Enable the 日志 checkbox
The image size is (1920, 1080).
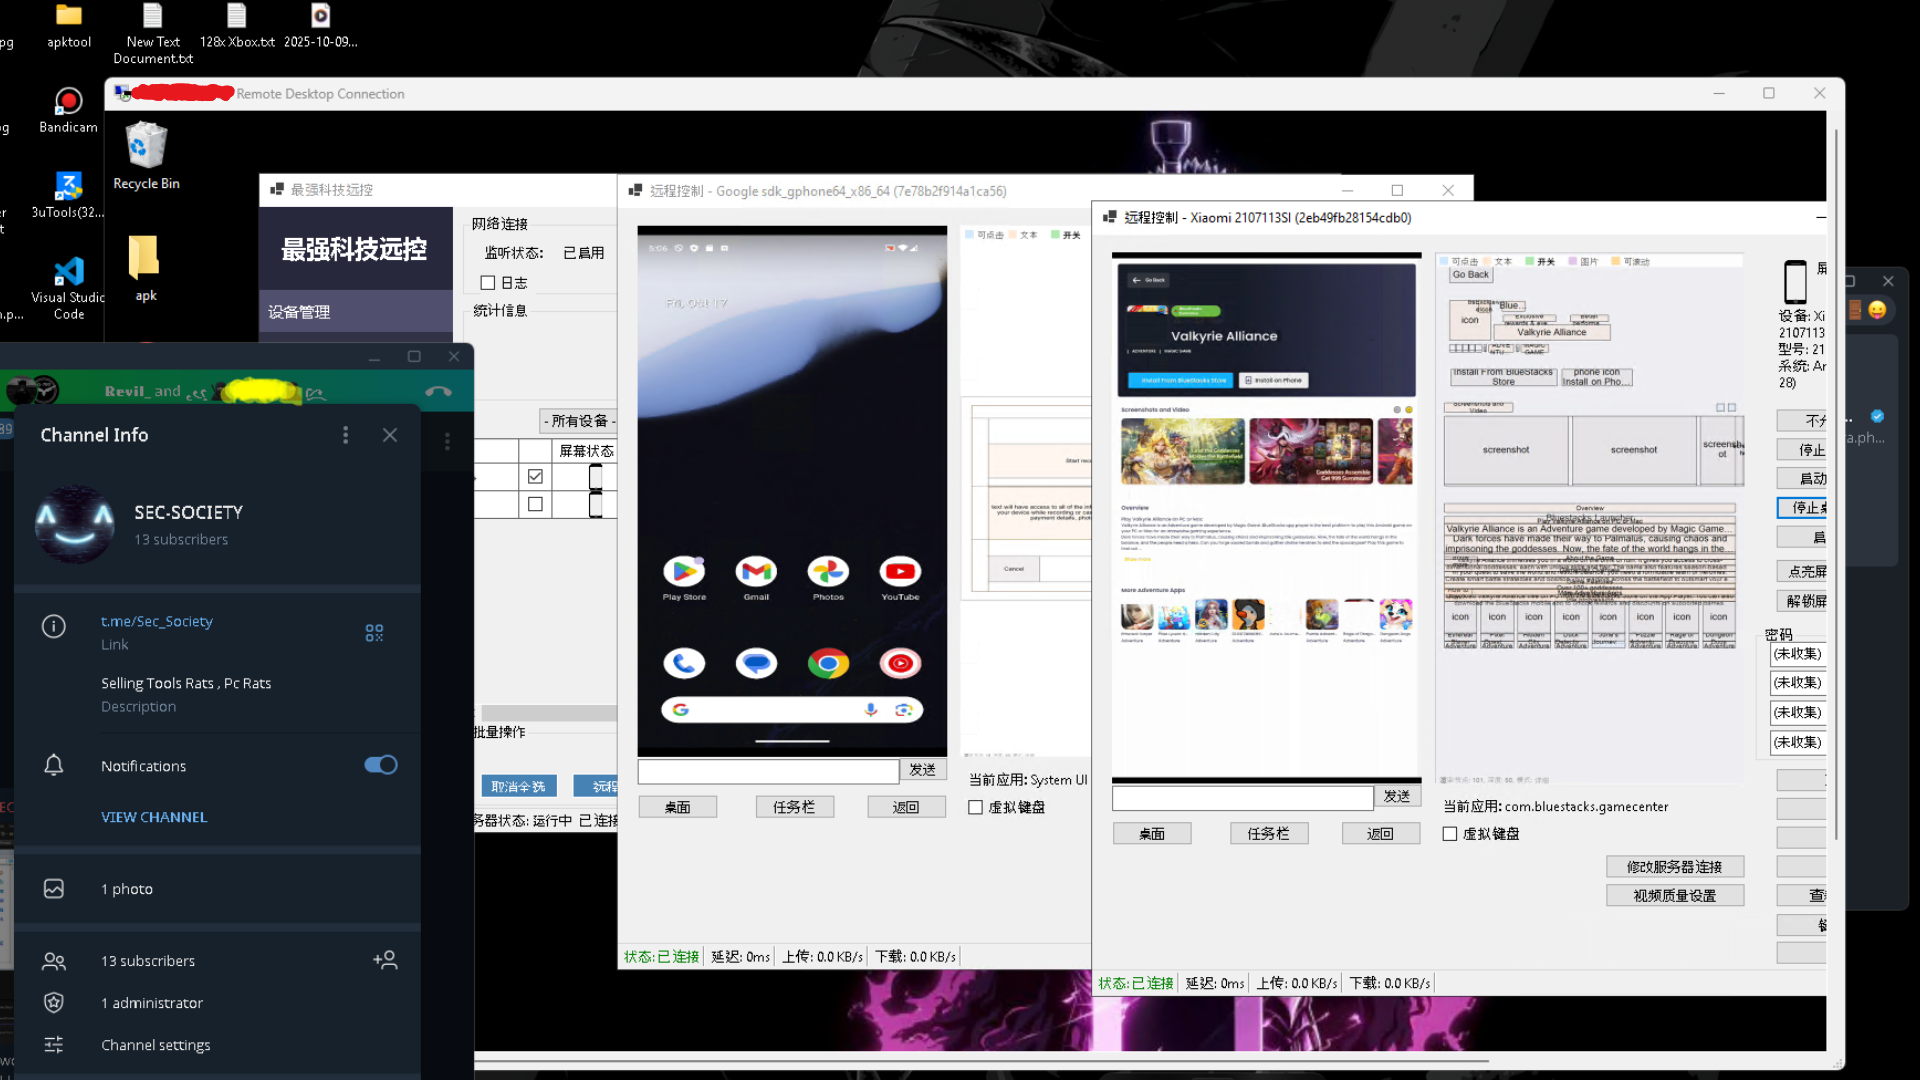click(488, 283)
